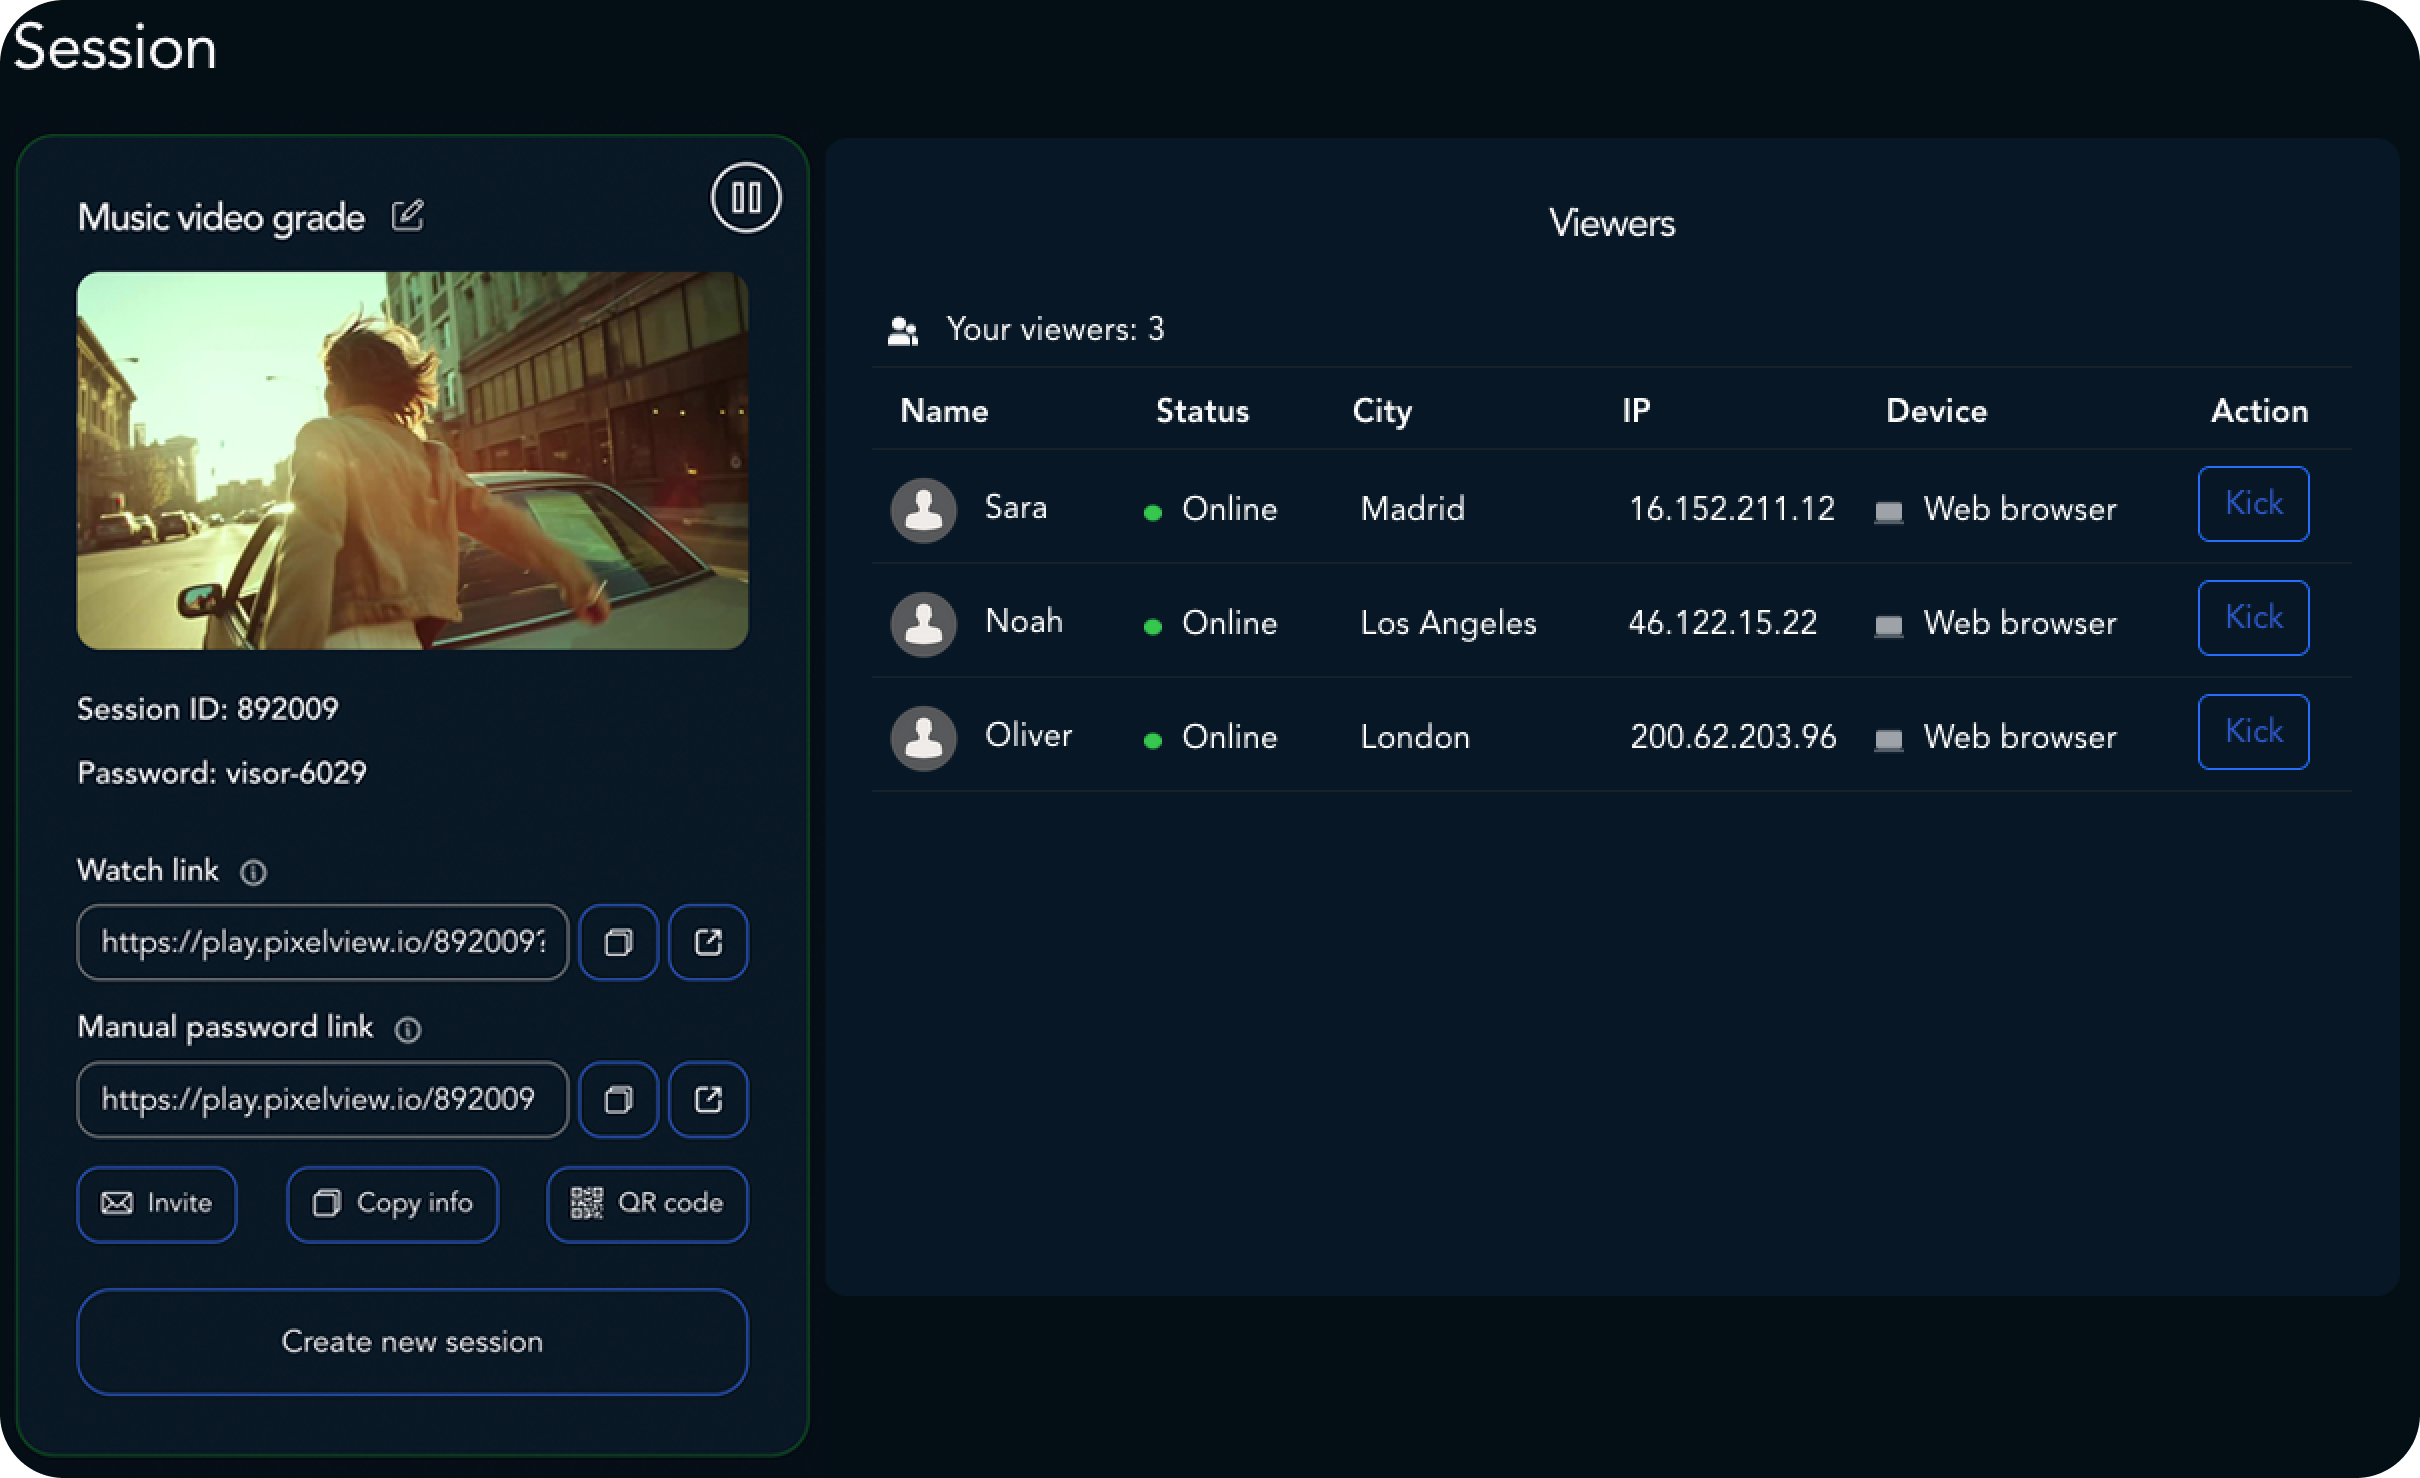
Task: Click the Manual password link info icon
Action: click(x=408, y=1030)
